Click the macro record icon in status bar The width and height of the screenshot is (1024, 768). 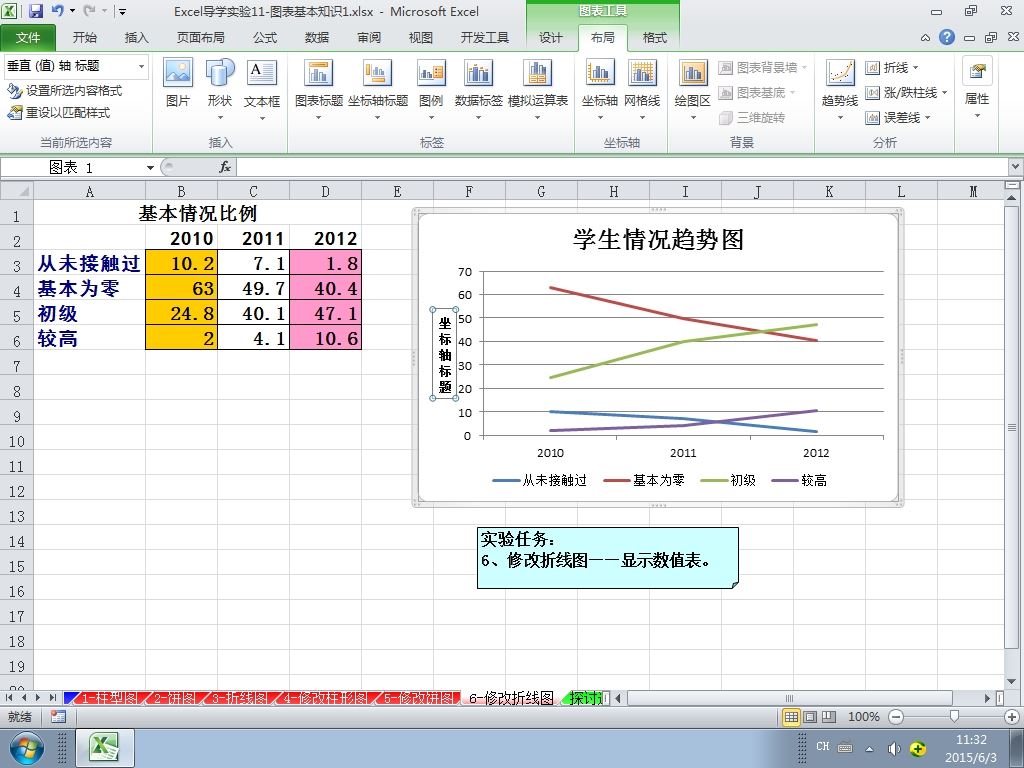(x=58, y=716)
